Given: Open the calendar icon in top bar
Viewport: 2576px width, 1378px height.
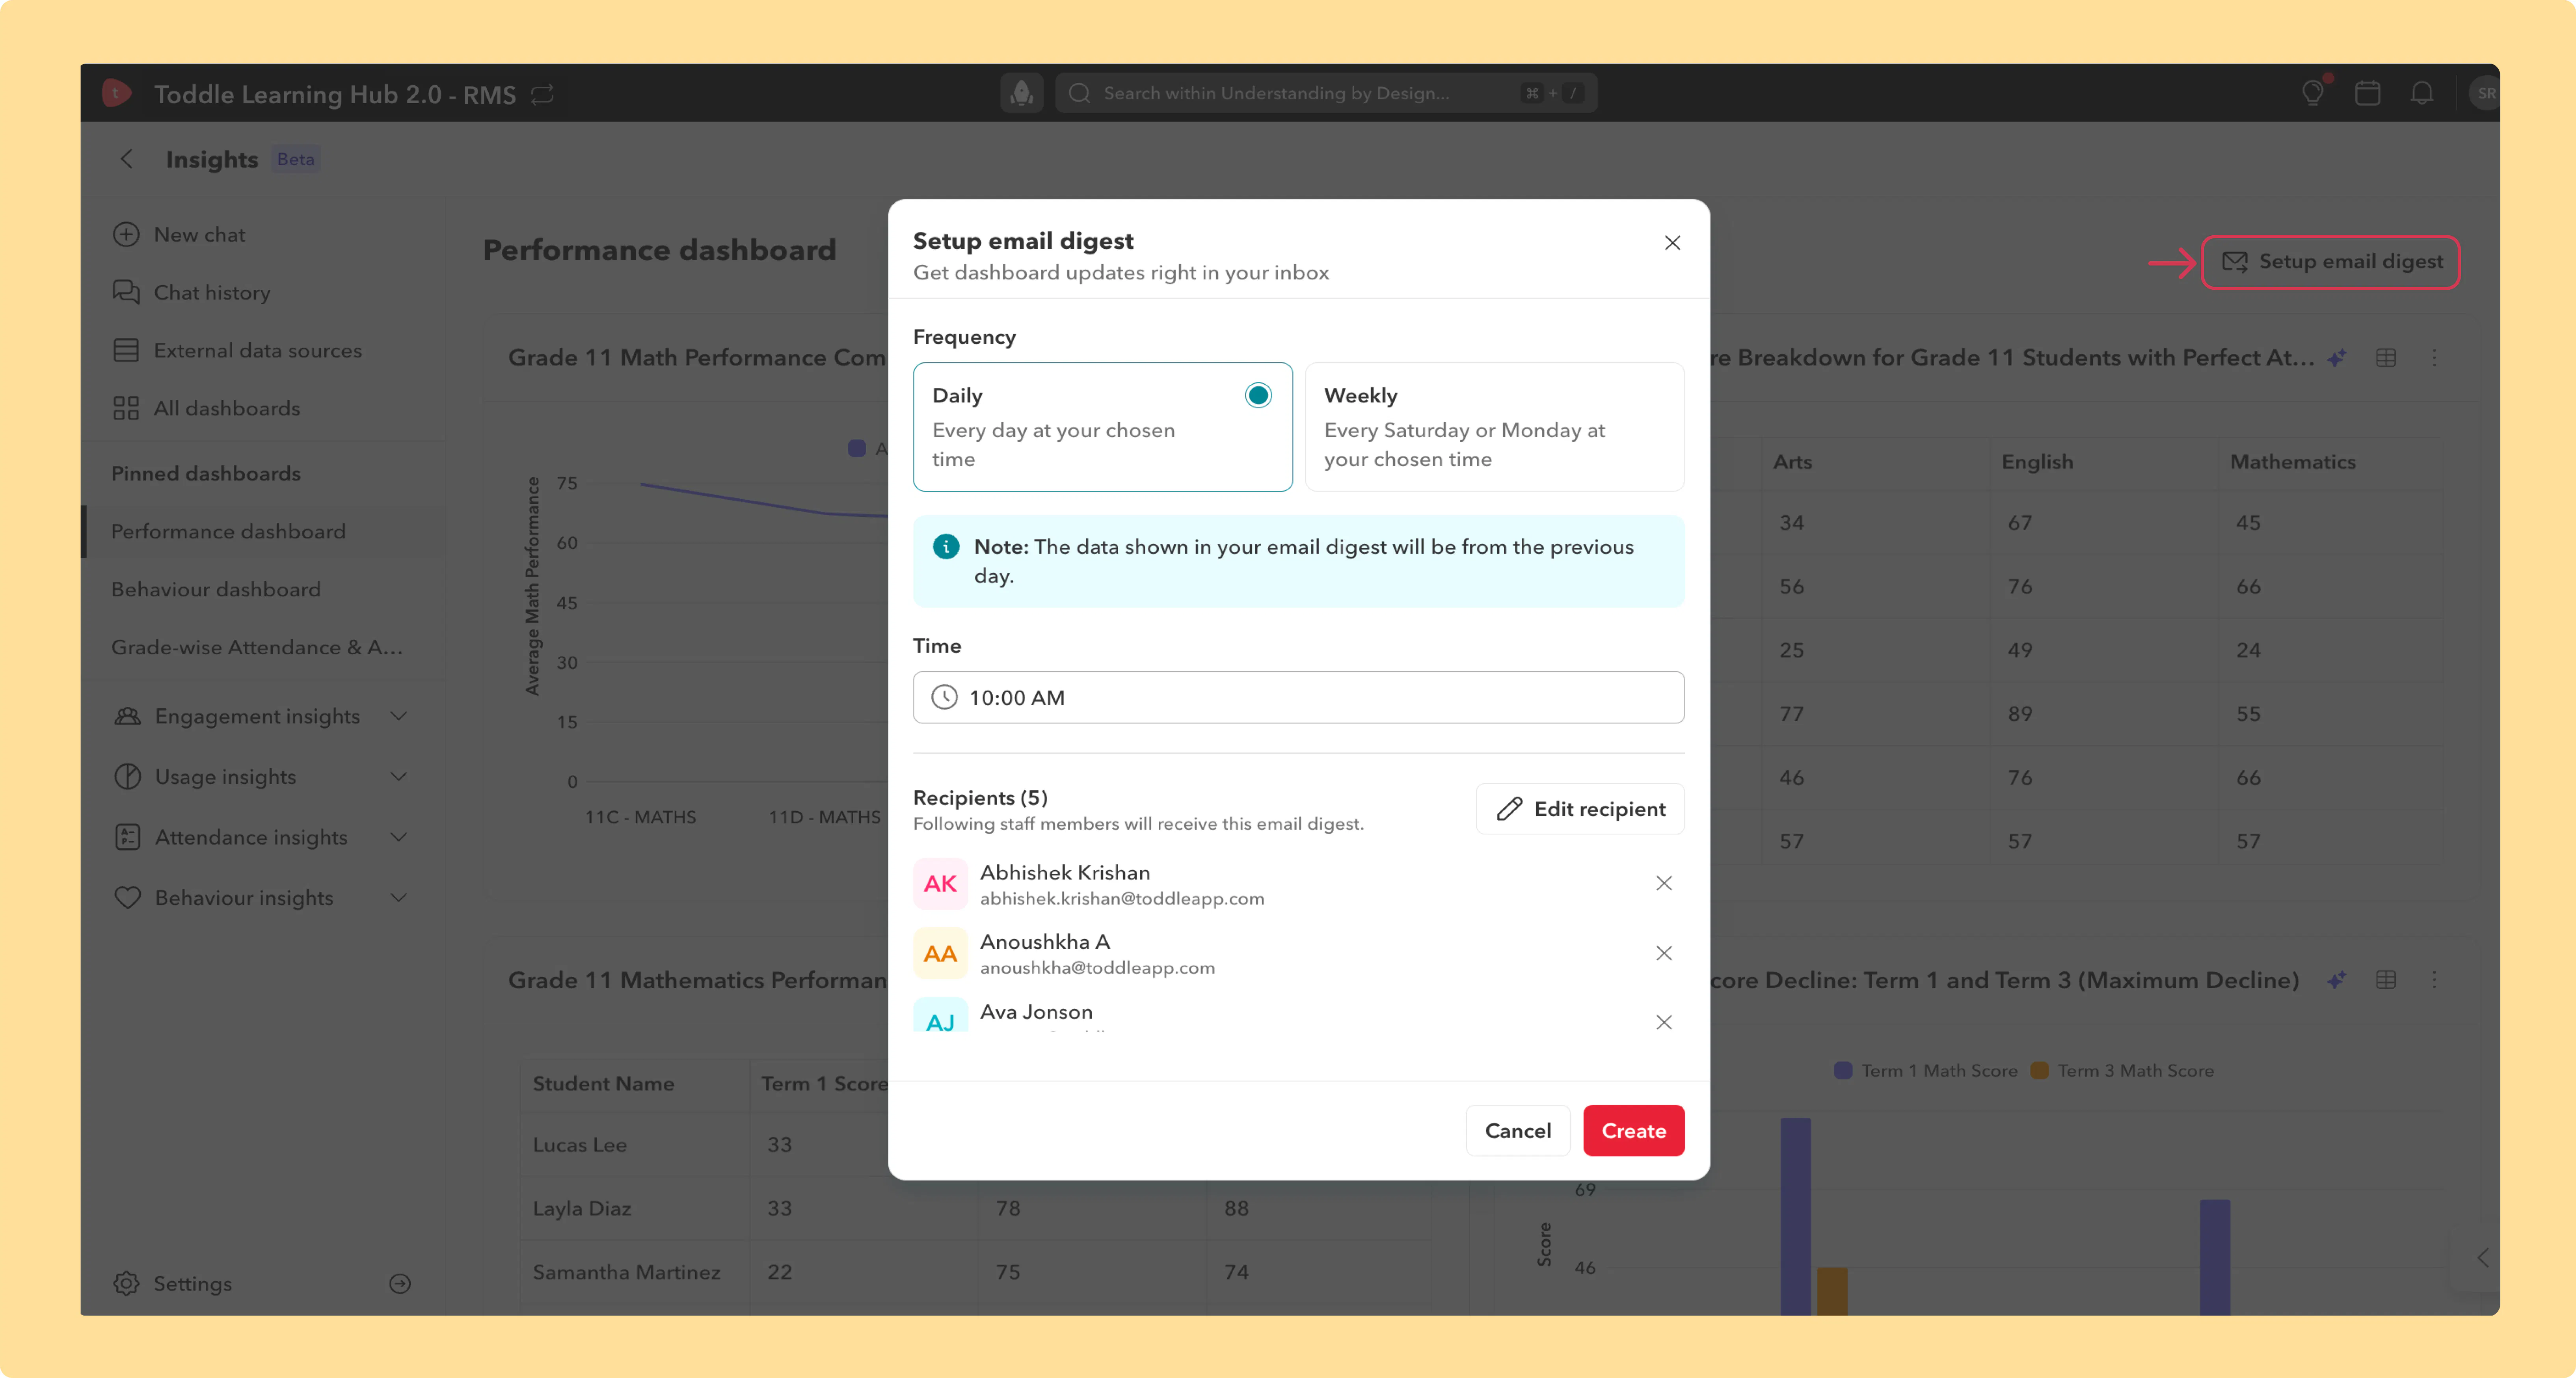Looking at the screenshot, I should [2367, 93].
